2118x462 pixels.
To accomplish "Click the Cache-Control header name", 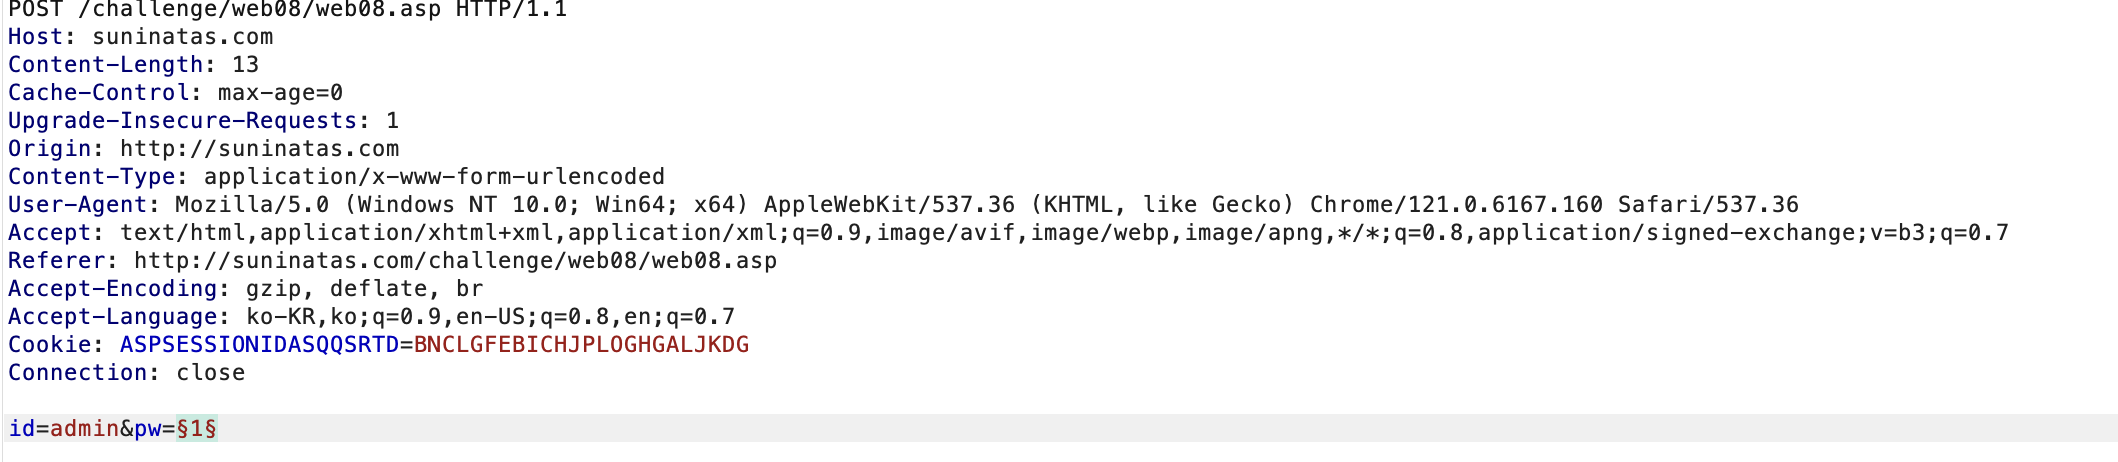I will 99,93.
